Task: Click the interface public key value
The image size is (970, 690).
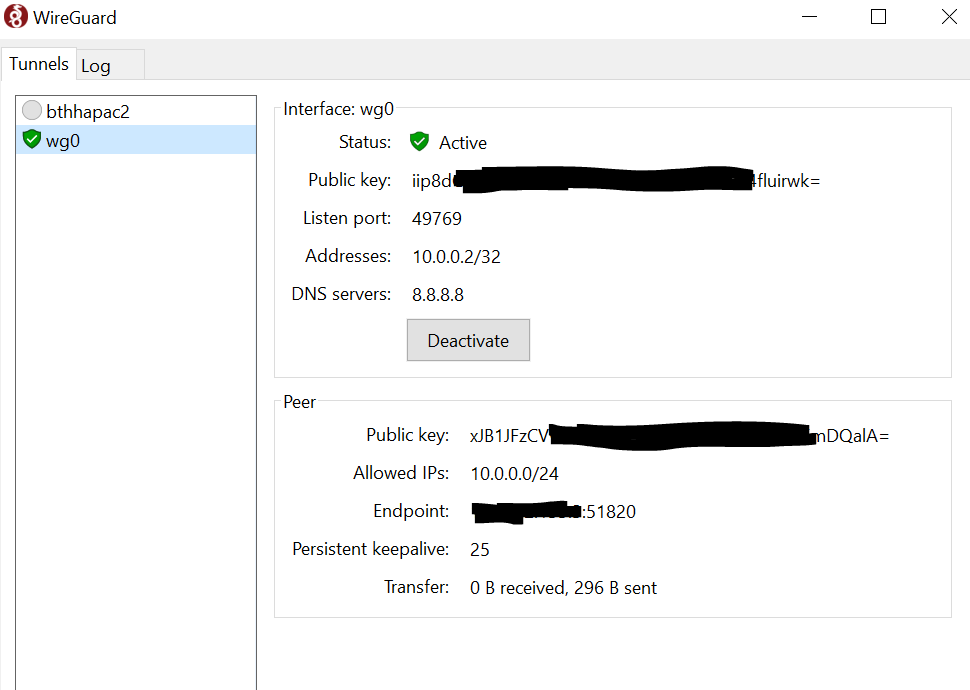Action: click(615, 181)
